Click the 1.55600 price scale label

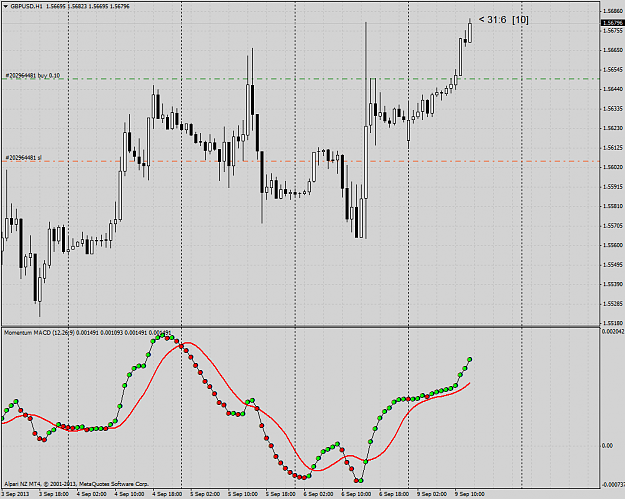pyautogui.click(x=613, y=246)
